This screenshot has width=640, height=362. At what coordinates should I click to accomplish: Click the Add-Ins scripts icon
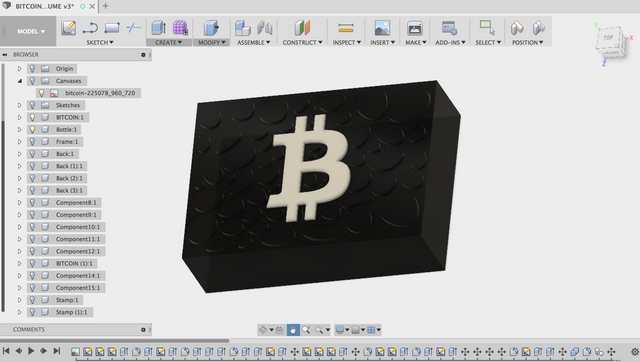[x=449, y=28]
